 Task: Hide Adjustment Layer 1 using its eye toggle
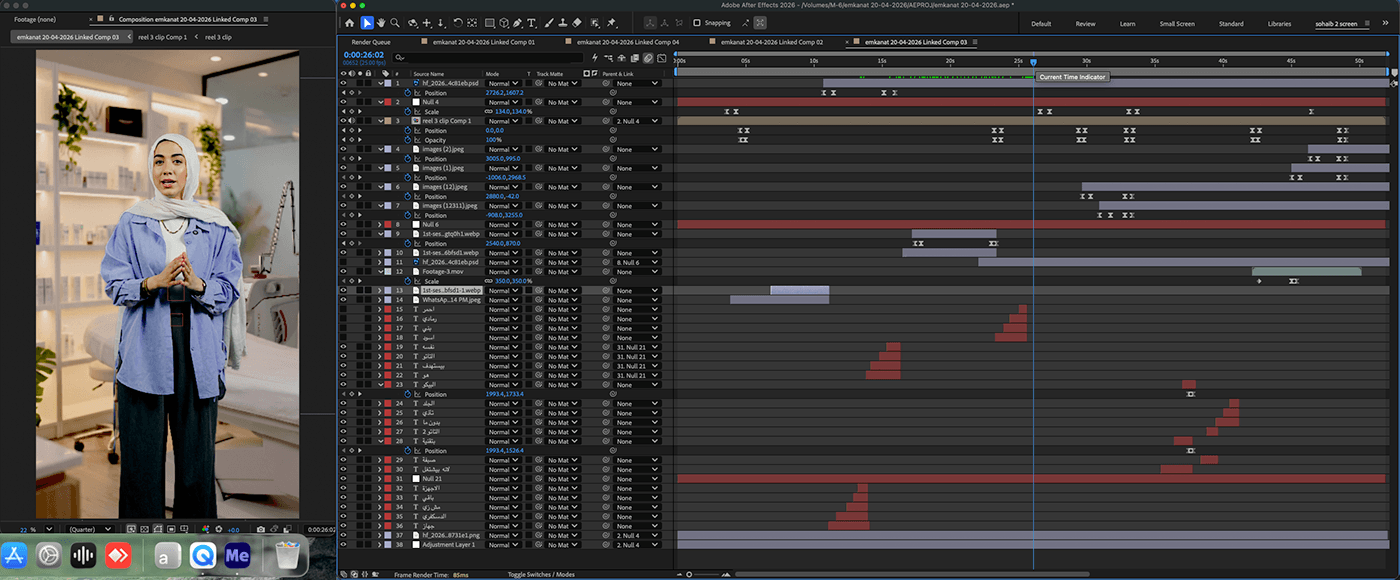point(343,545)
